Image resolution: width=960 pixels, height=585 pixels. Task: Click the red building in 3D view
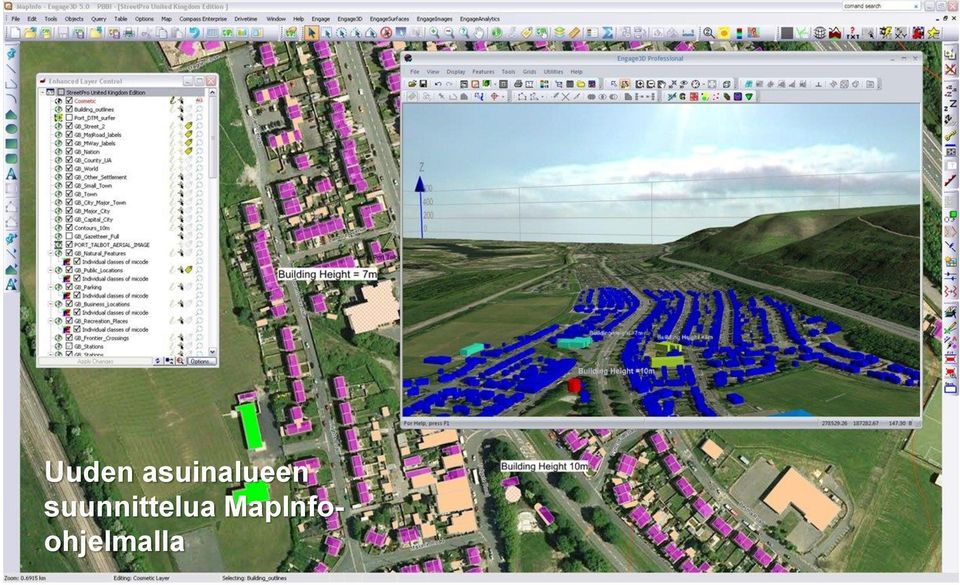[574, 384]
